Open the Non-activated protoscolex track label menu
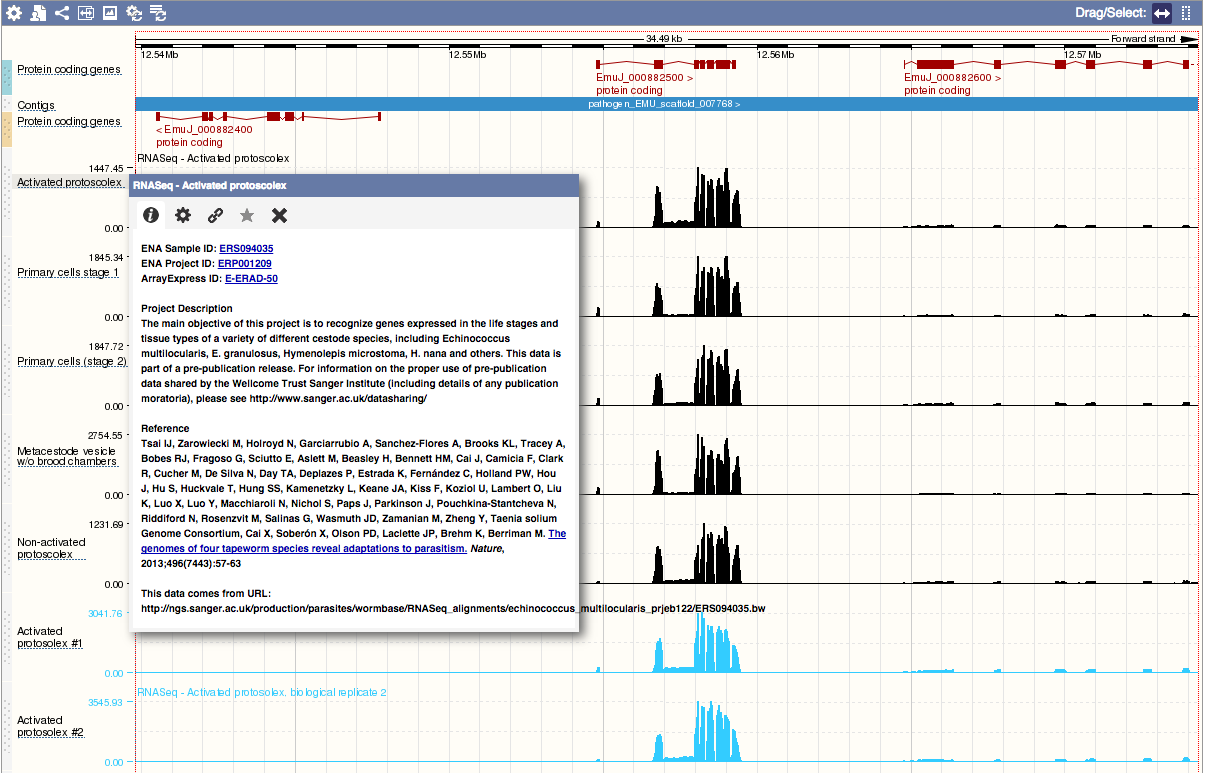Image resolution: width=1213 pixels, height=773 pixels. (51, 548)
